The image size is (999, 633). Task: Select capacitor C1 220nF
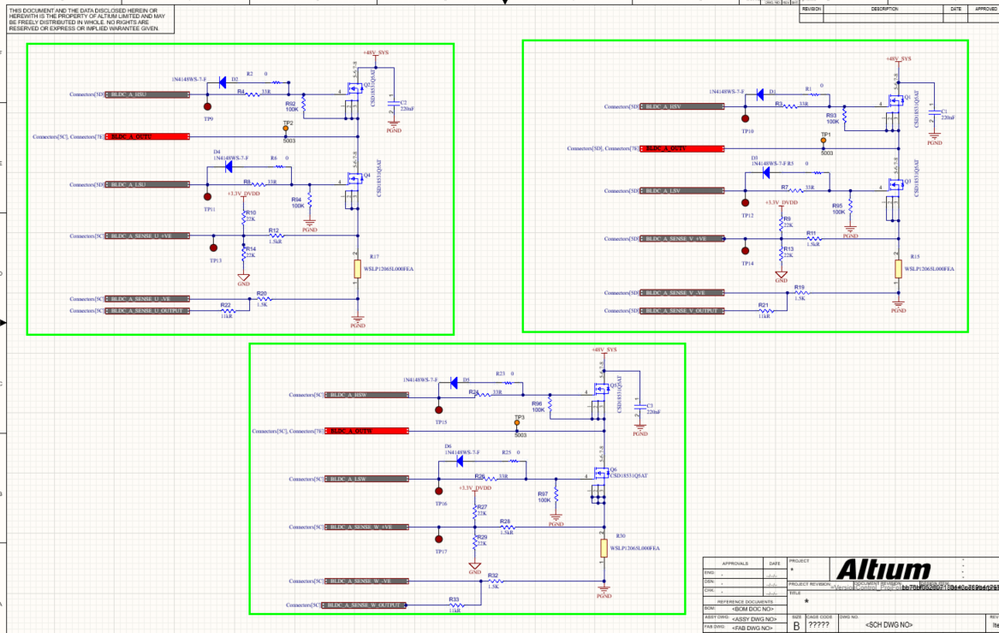[934, 113]
